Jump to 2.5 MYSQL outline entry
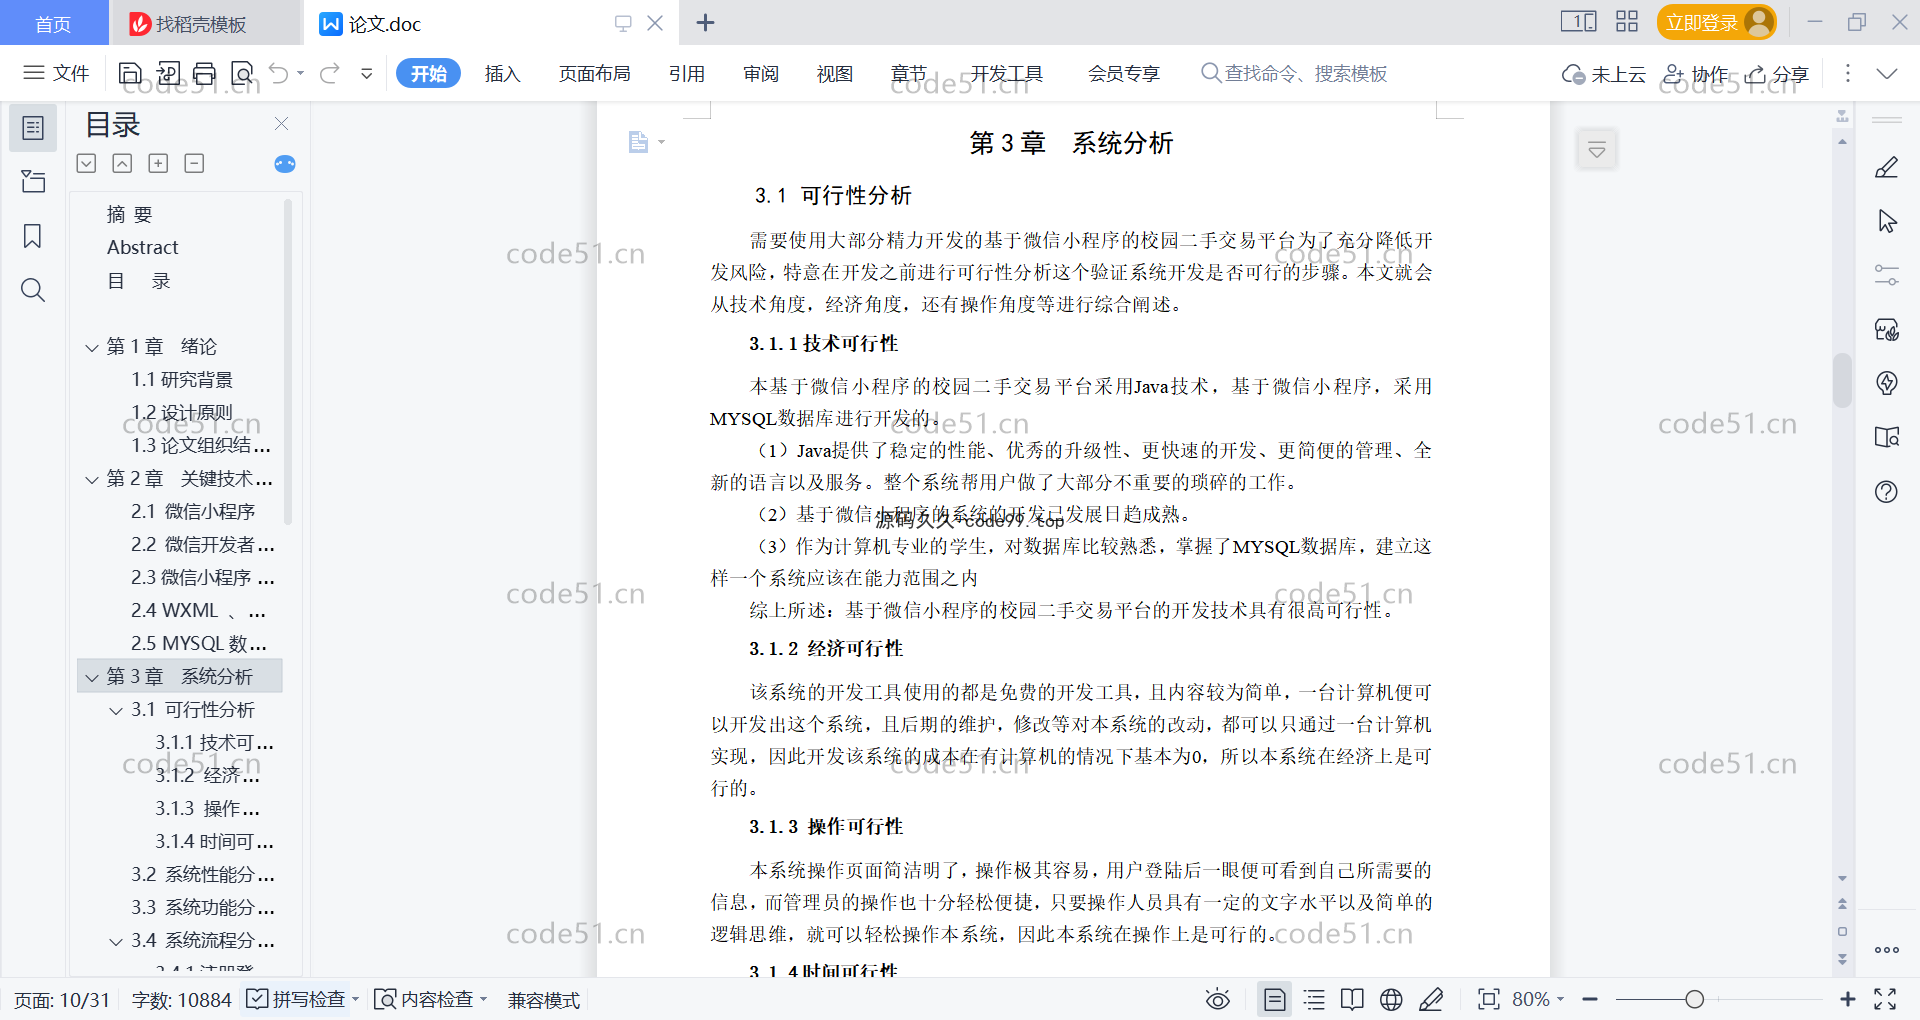The width and height of the screenshot is (1920, 1020). 198,644
